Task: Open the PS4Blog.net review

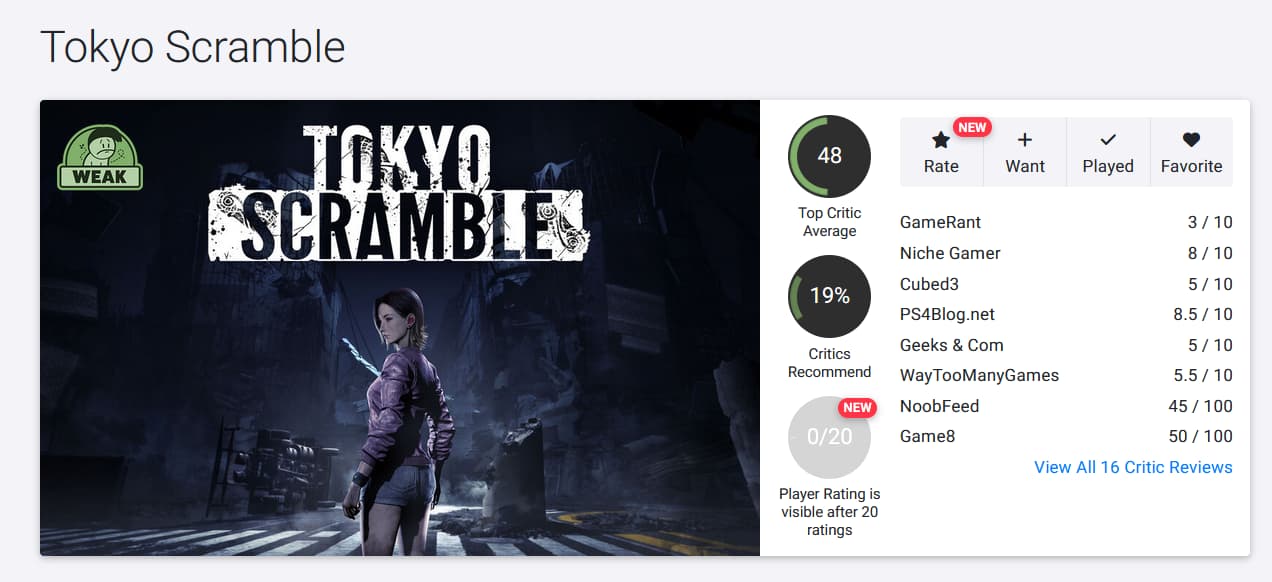Action: click(947, 314)
